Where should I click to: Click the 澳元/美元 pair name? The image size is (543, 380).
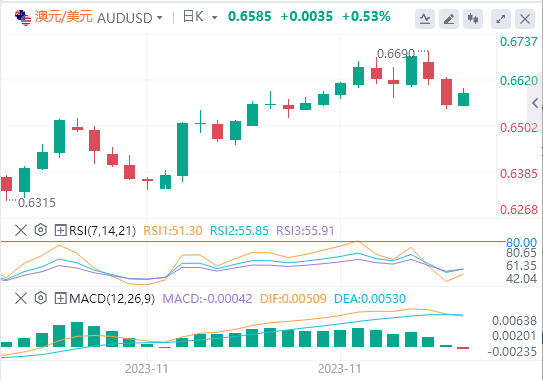[64, 17]
